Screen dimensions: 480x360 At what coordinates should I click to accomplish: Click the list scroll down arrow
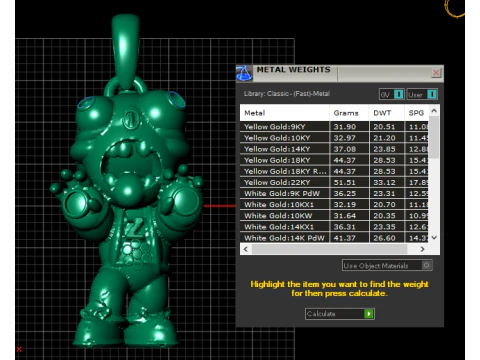click(x=434, y=238)
